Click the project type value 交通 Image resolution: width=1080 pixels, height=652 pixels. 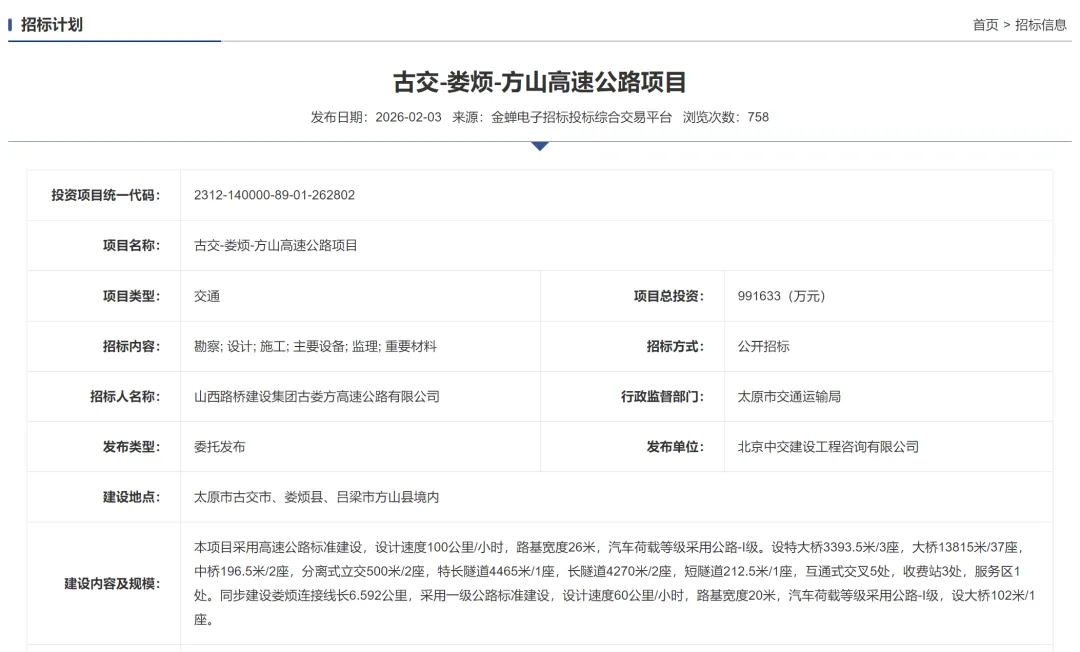[x=207, y=296]
